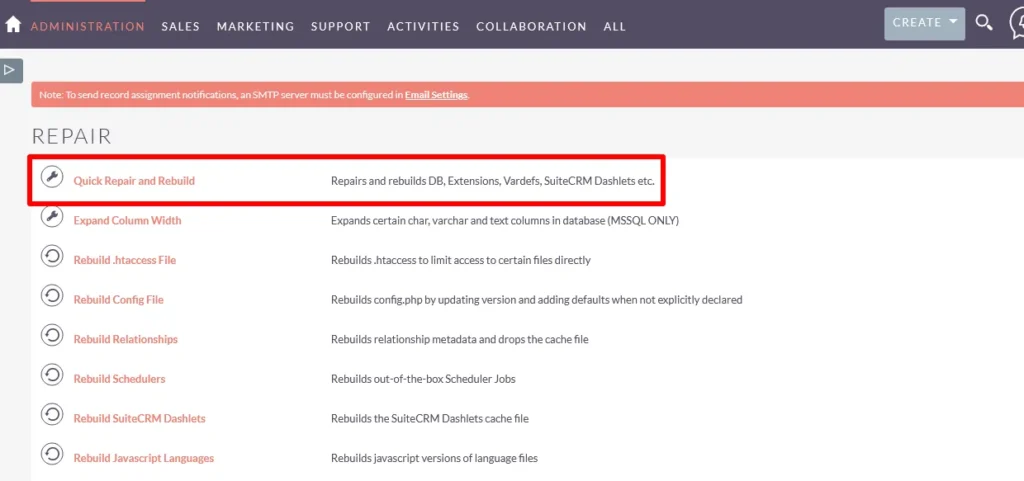1024x481 pixels.
Task: Open the Administration menu
Action: (x=87, y=26)
